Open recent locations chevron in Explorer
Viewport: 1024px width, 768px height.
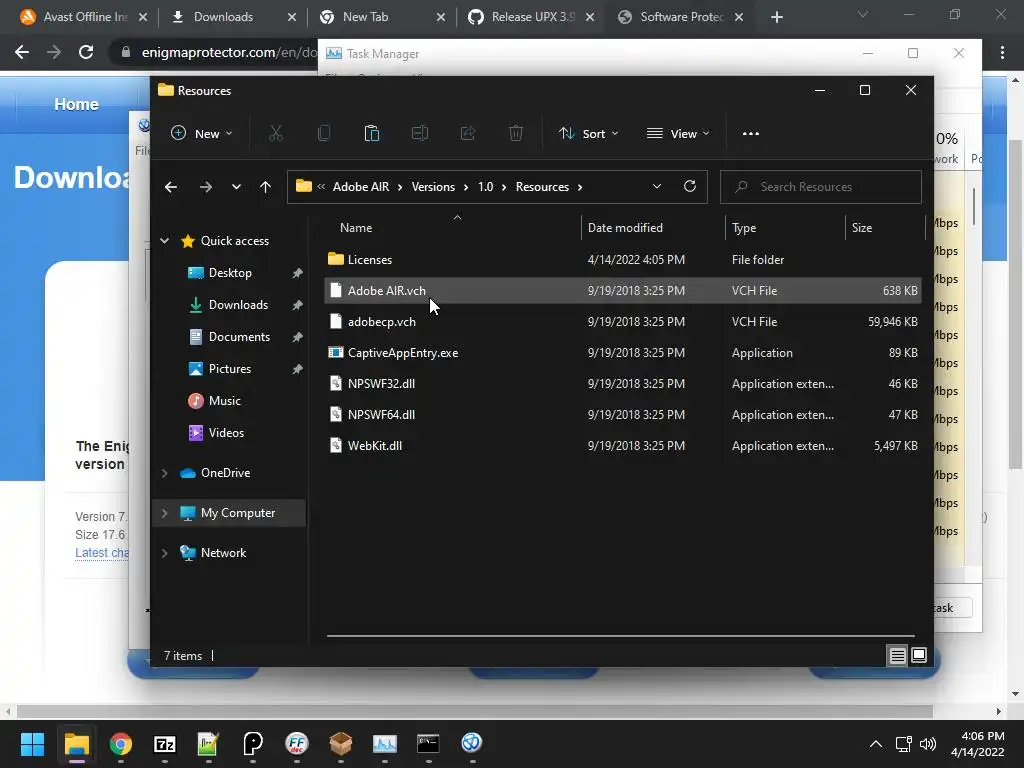[x=236, y=187]
